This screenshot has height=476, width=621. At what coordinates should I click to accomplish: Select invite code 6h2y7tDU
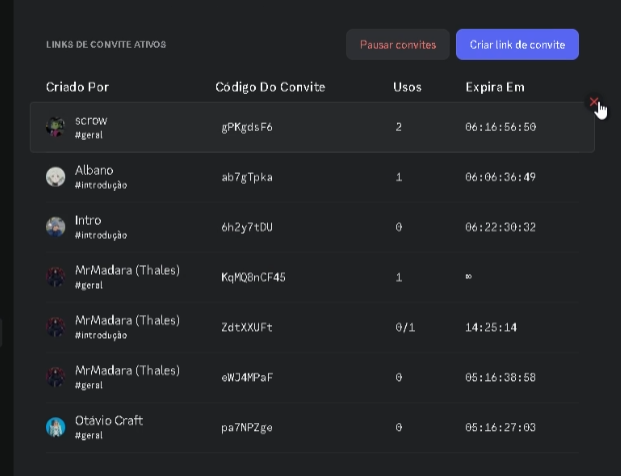247,227
